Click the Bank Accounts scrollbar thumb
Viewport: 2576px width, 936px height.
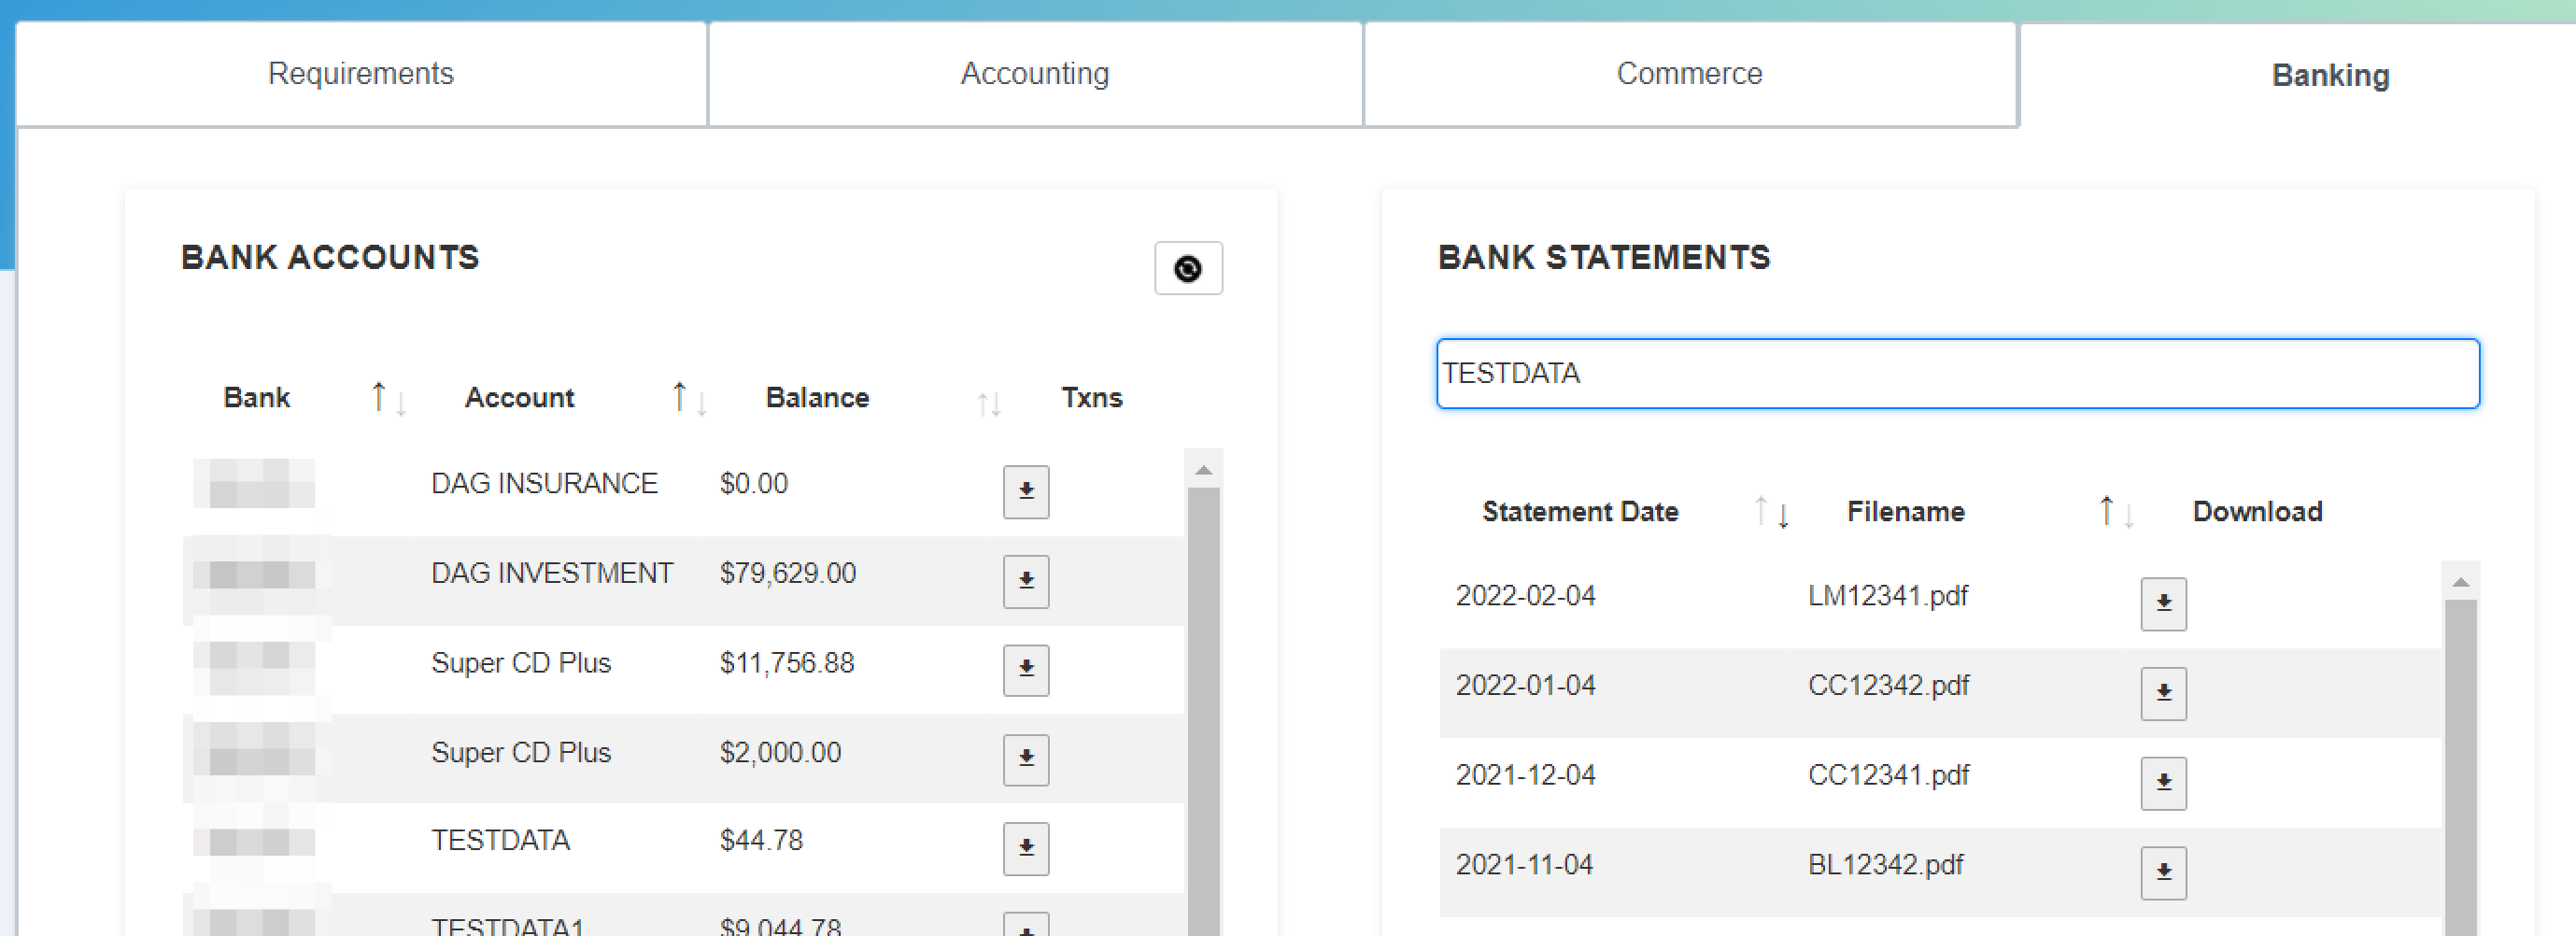[1204, 712]
